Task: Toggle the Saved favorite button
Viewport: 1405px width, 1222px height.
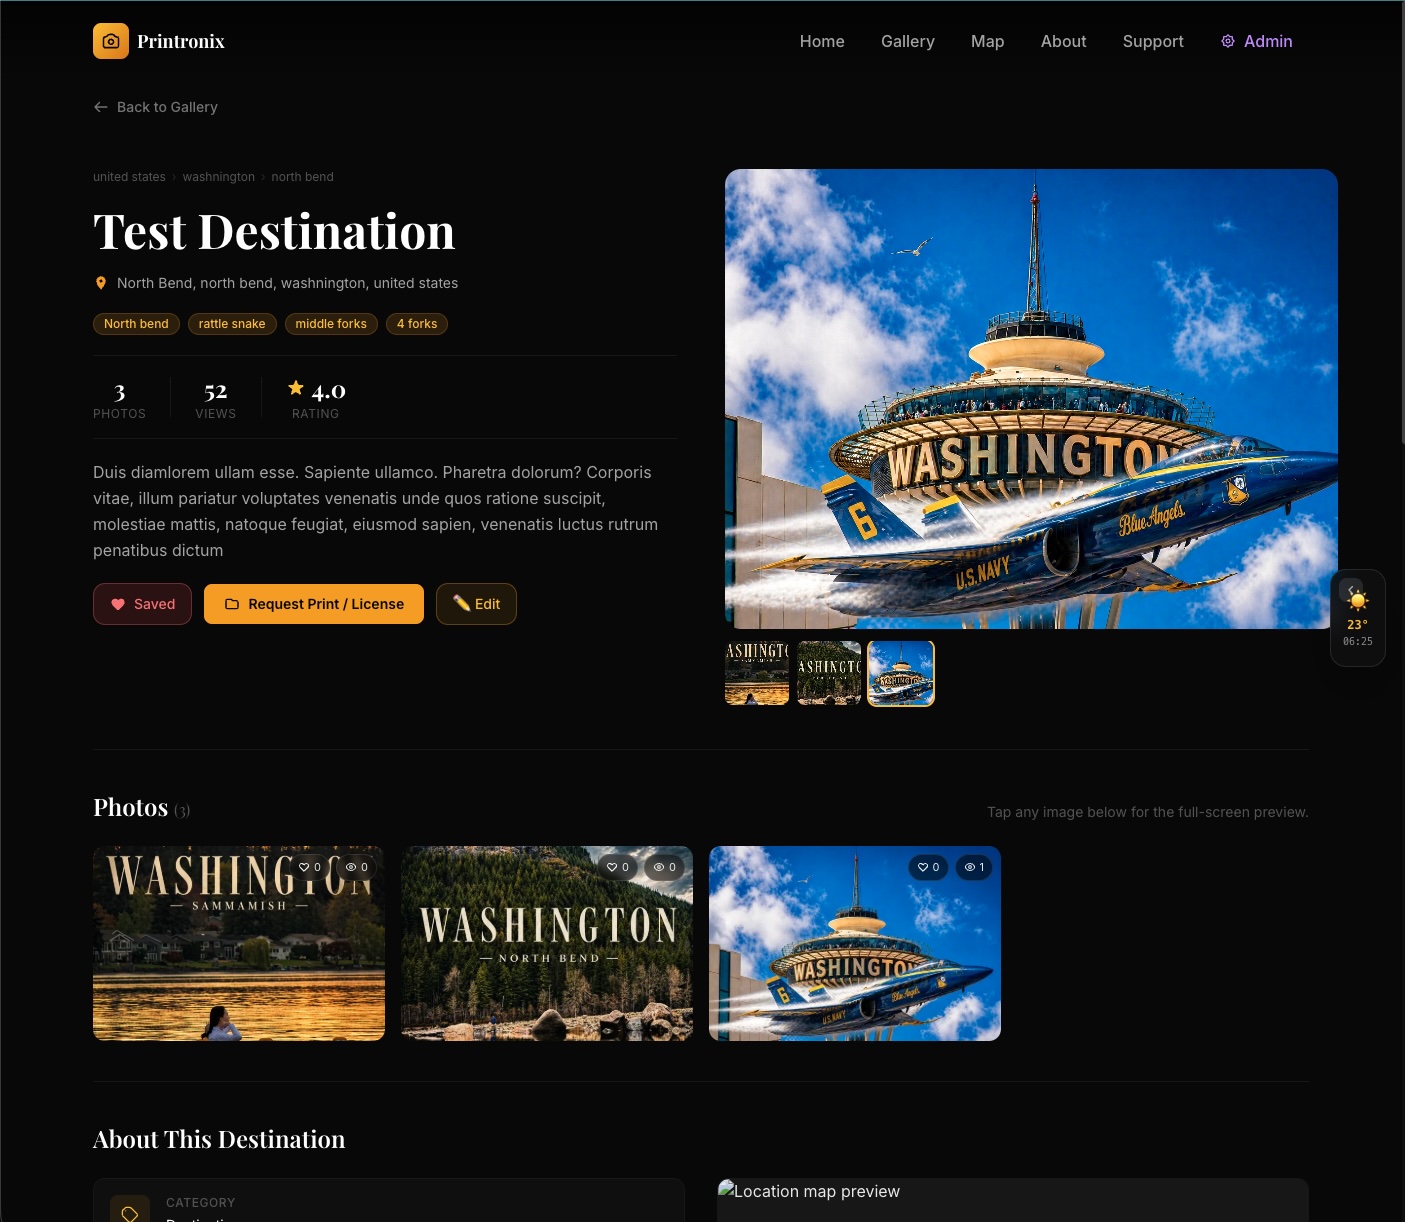Action: pyautogui.click(x=142, y=604)
